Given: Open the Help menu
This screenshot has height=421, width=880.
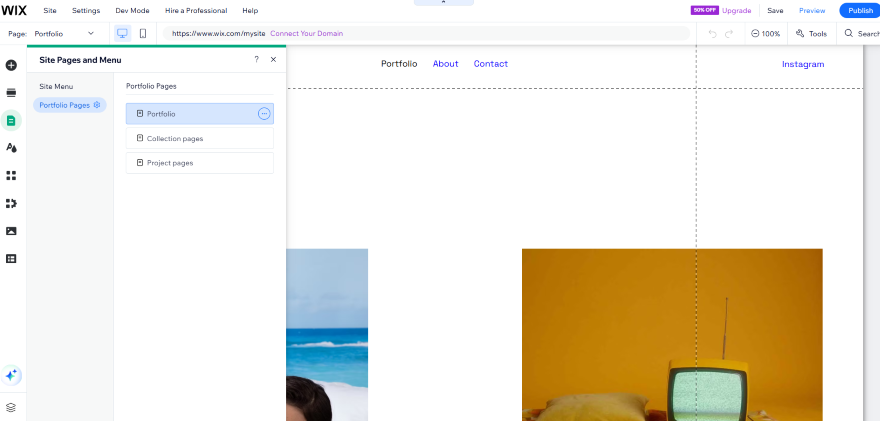Looking at the screenshot, I should click(x=250, y=11).
